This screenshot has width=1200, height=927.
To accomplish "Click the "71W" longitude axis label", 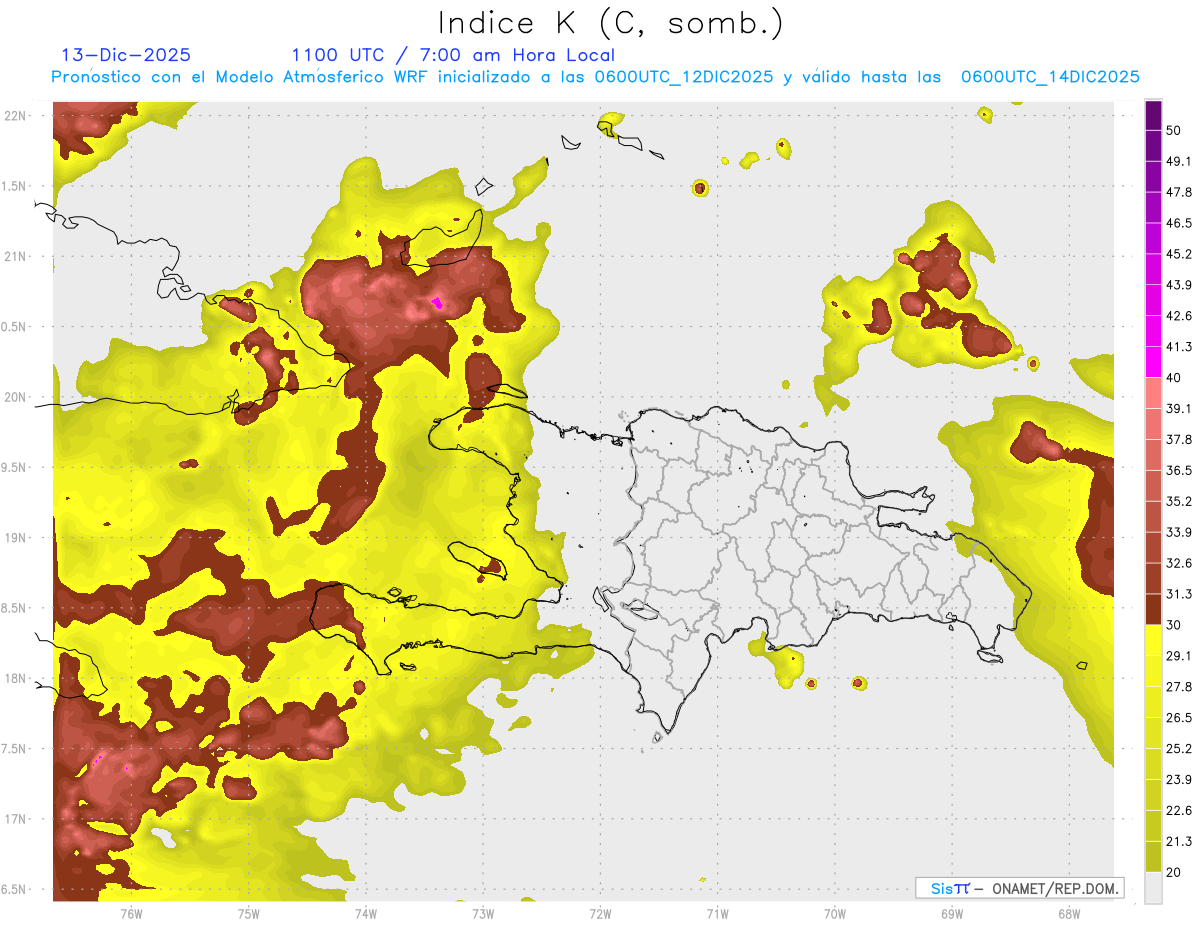I will coord(717,914).
